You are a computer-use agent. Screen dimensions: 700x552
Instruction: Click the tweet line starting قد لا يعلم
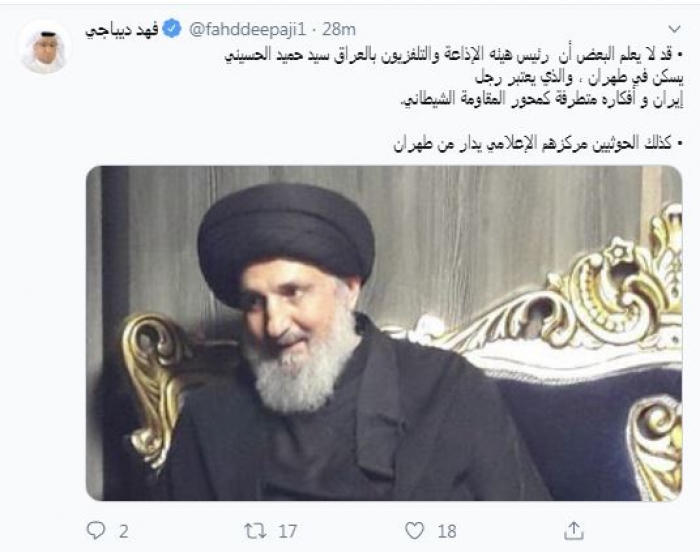(454, 56)
